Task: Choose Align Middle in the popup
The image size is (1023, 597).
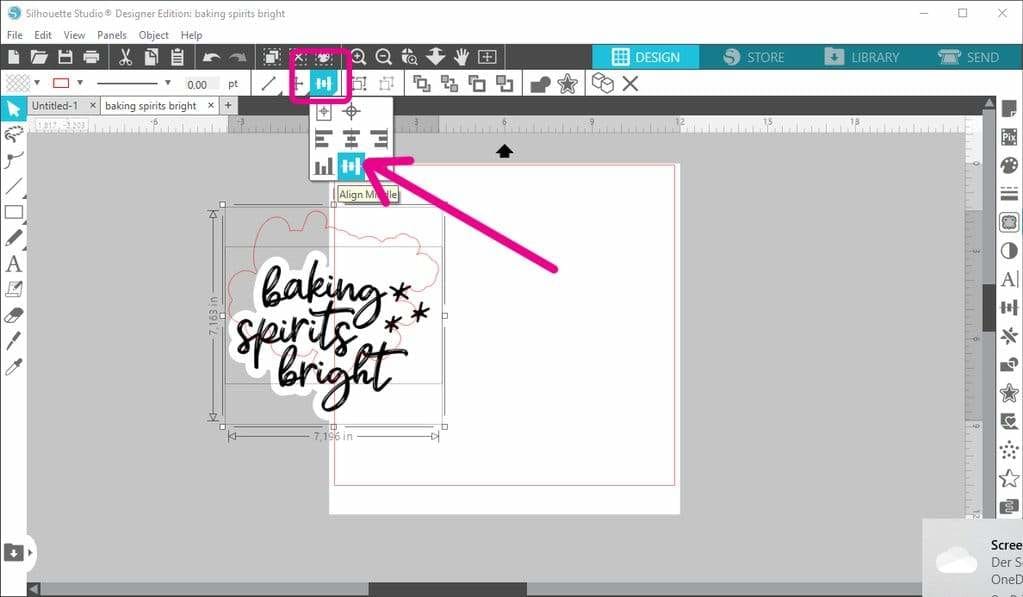Action: 351,166
